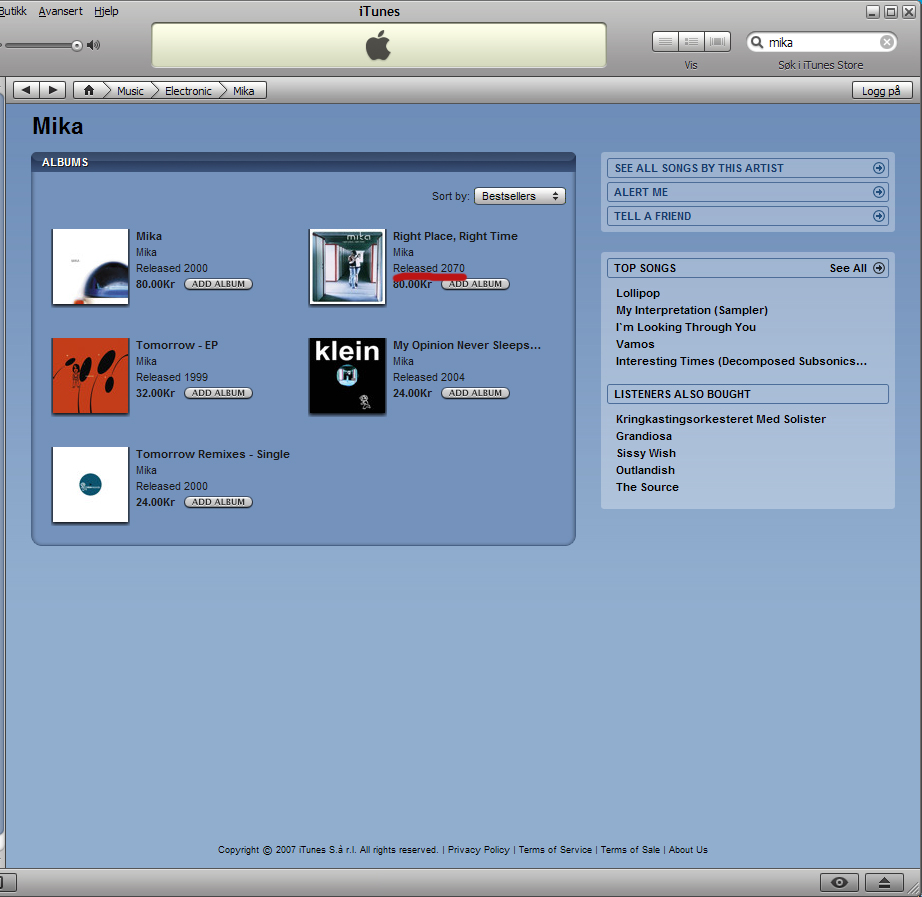Click the See All arrow in Top Songs
This screenshot has width=922, height=897.
click(x=878, y=268)
